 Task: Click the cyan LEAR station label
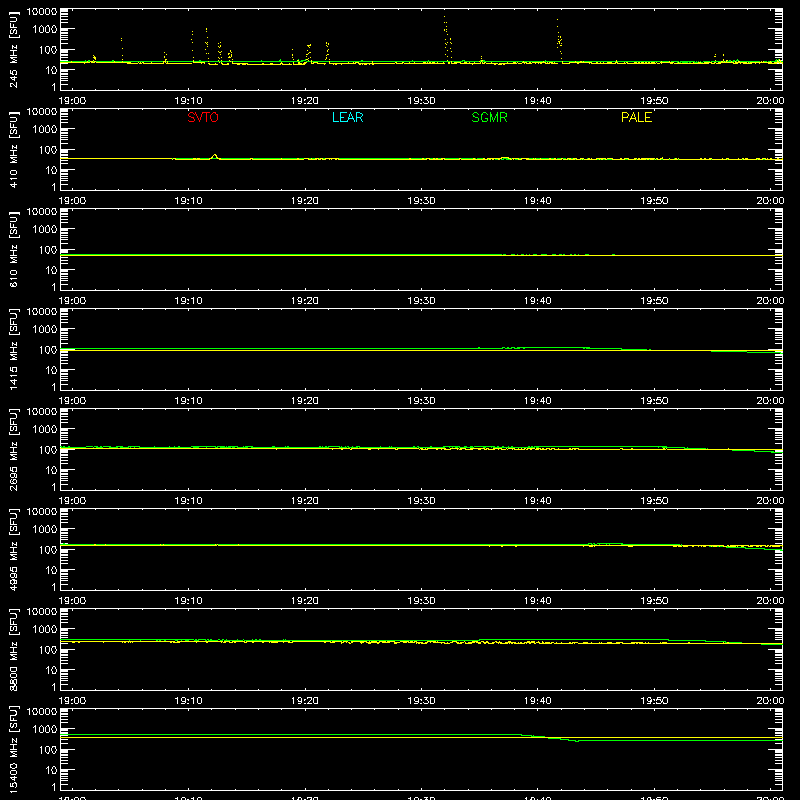[347, 117]
